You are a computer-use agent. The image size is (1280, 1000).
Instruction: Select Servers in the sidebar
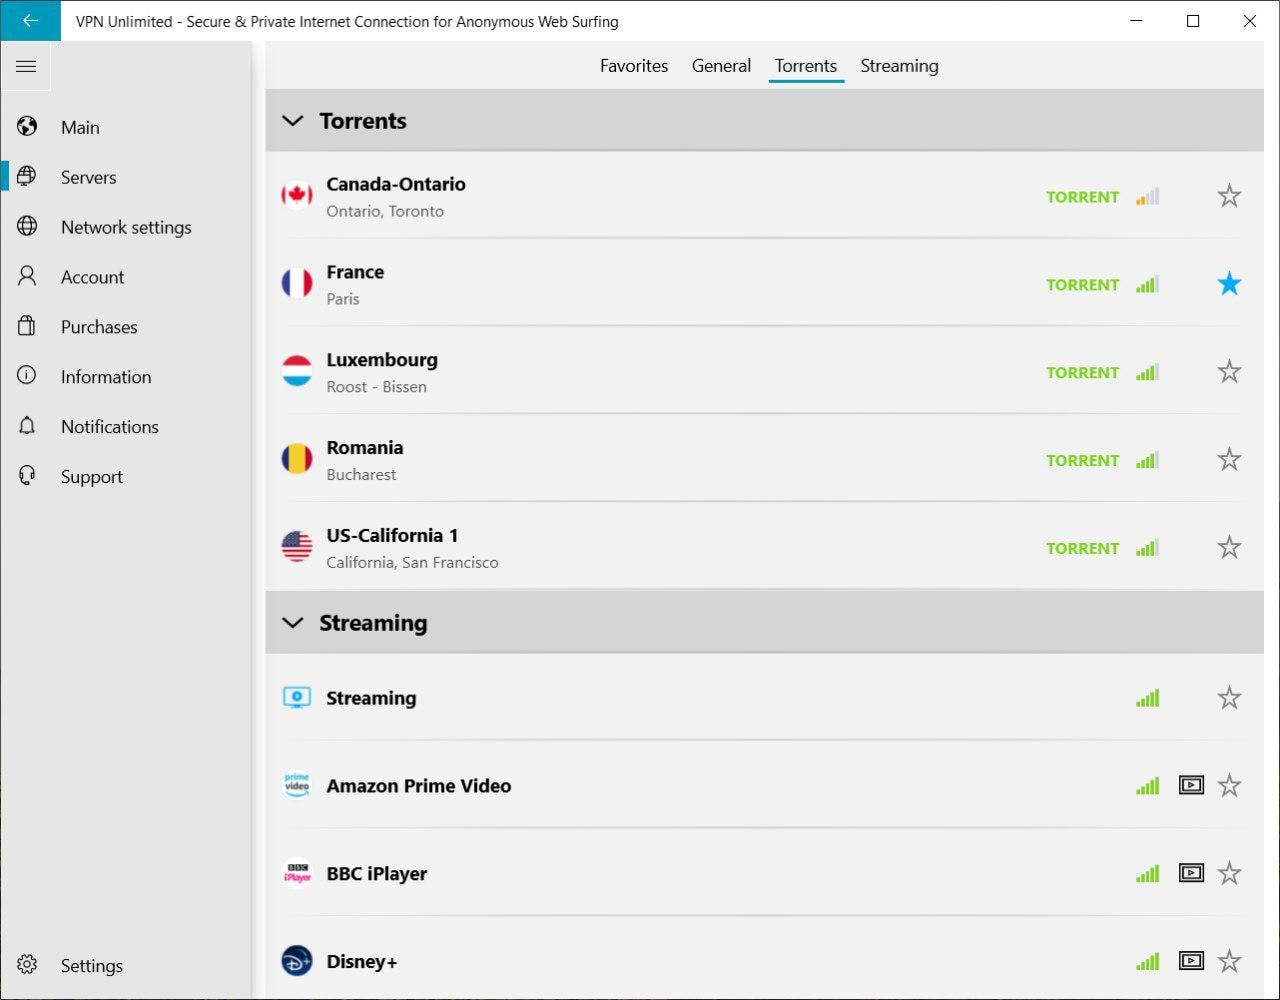(126, 177)
